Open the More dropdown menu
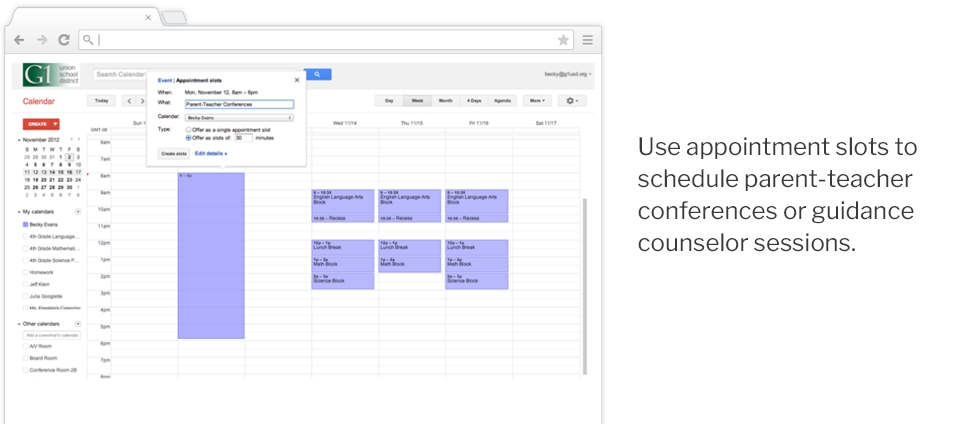Screen dimensions: 953x424 537,101
